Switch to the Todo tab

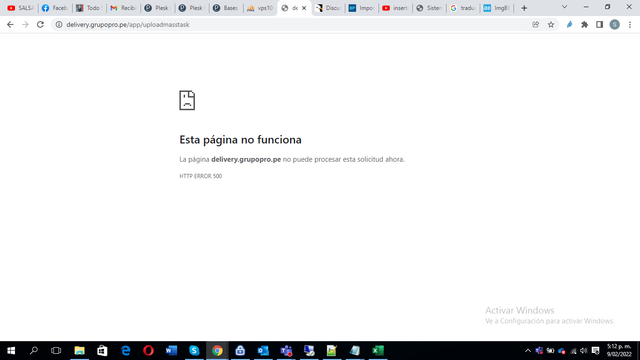[89, 8]
